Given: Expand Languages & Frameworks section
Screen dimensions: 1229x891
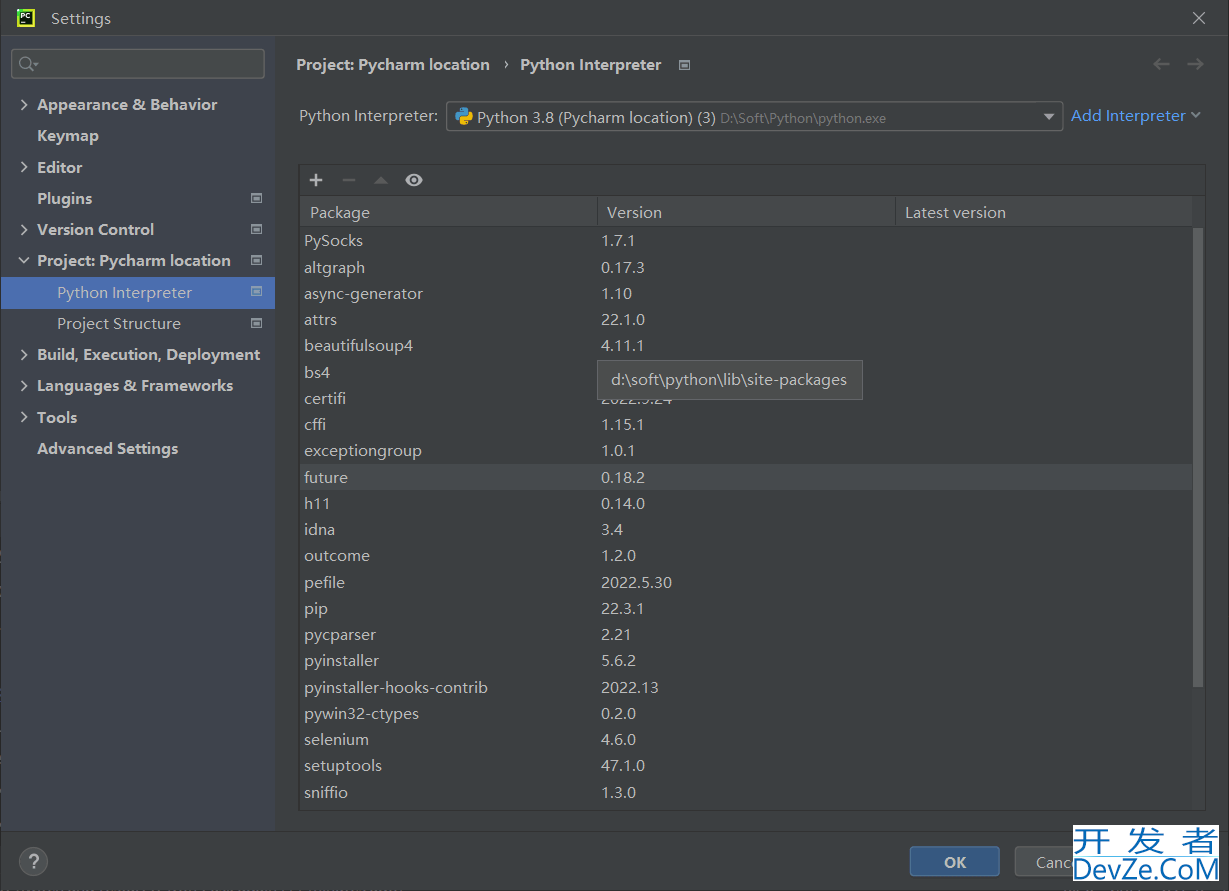Looking at the screenshot, I should tap(24, 385).
